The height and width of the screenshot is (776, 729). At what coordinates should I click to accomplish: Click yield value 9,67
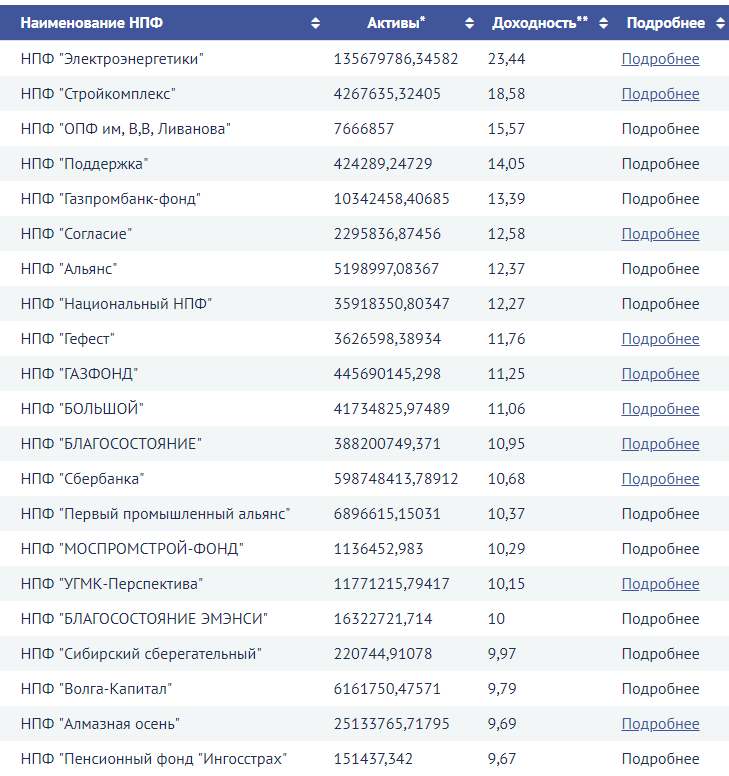(502, 759)
